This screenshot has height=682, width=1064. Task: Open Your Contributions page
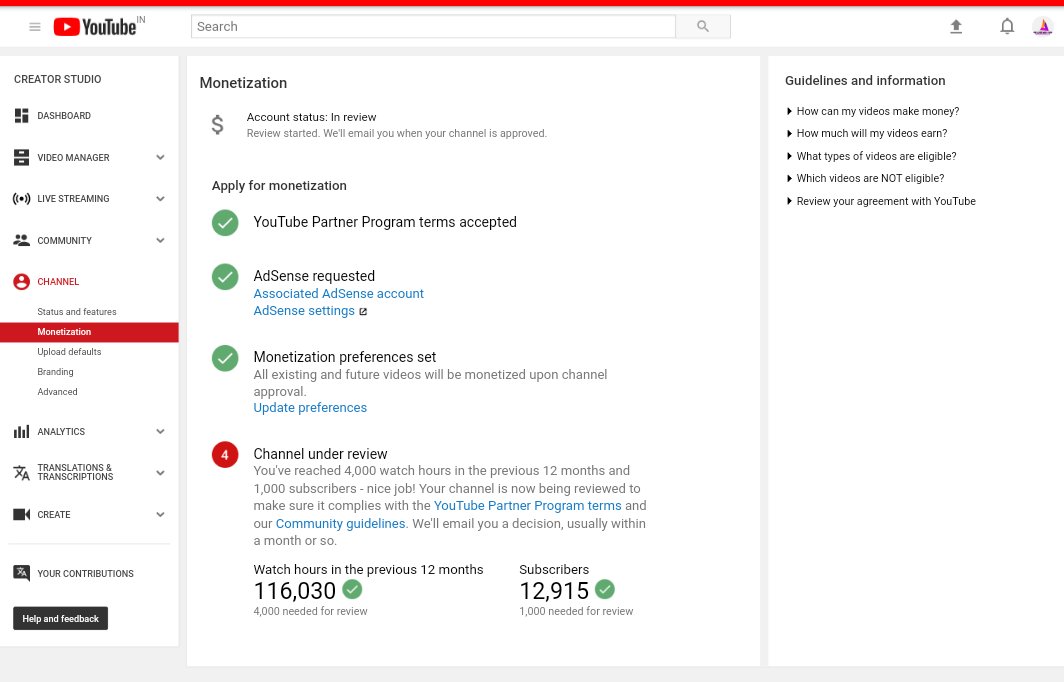86,573
